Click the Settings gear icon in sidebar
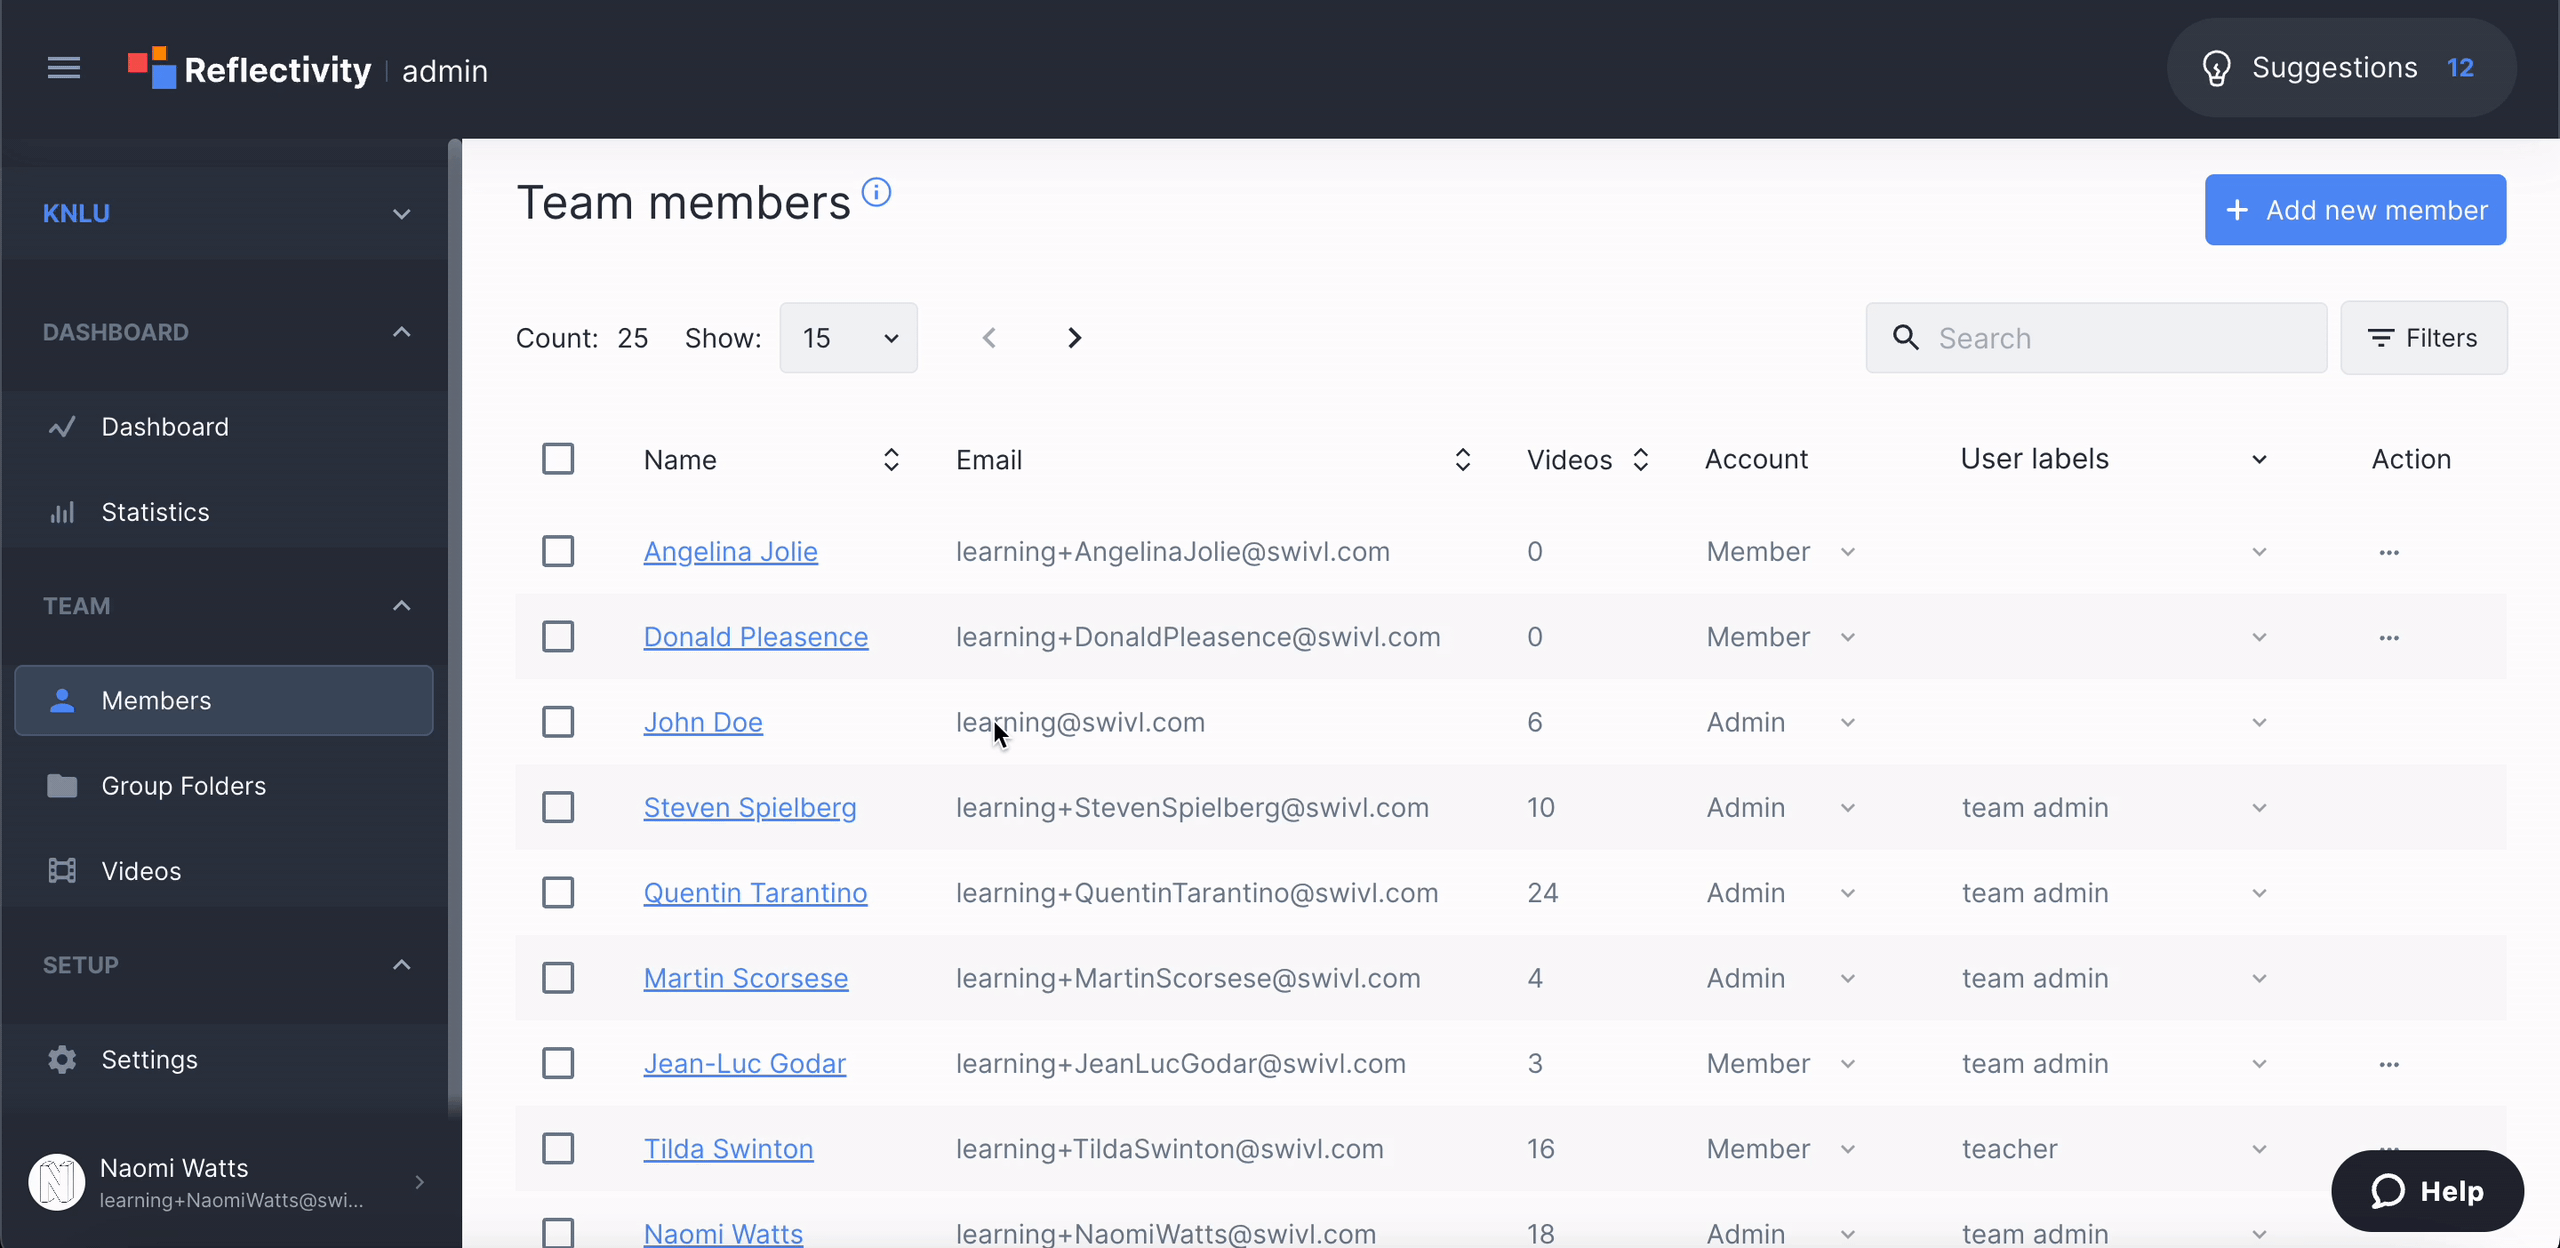 pos(57,1059)
